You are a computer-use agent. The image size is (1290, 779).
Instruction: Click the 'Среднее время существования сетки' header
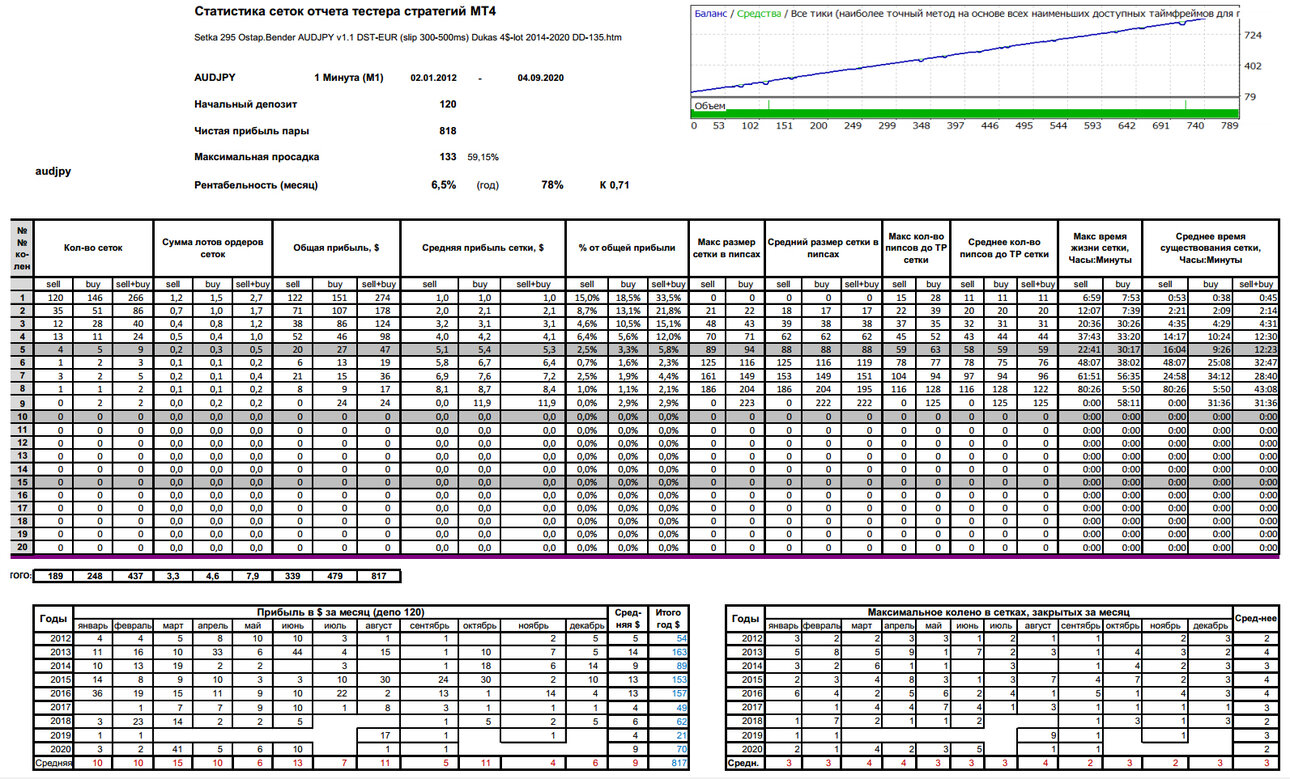tap(1211, 247)
